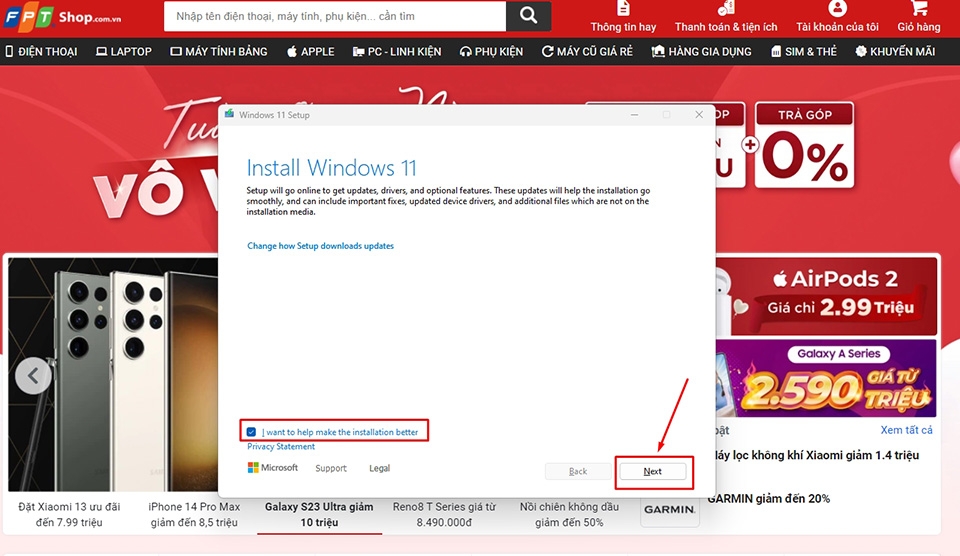The height and width of the screenshot is (556, 960).
Task: Toggle 'I want to help make the installation better' checkbox
Action: pos(251,432)
